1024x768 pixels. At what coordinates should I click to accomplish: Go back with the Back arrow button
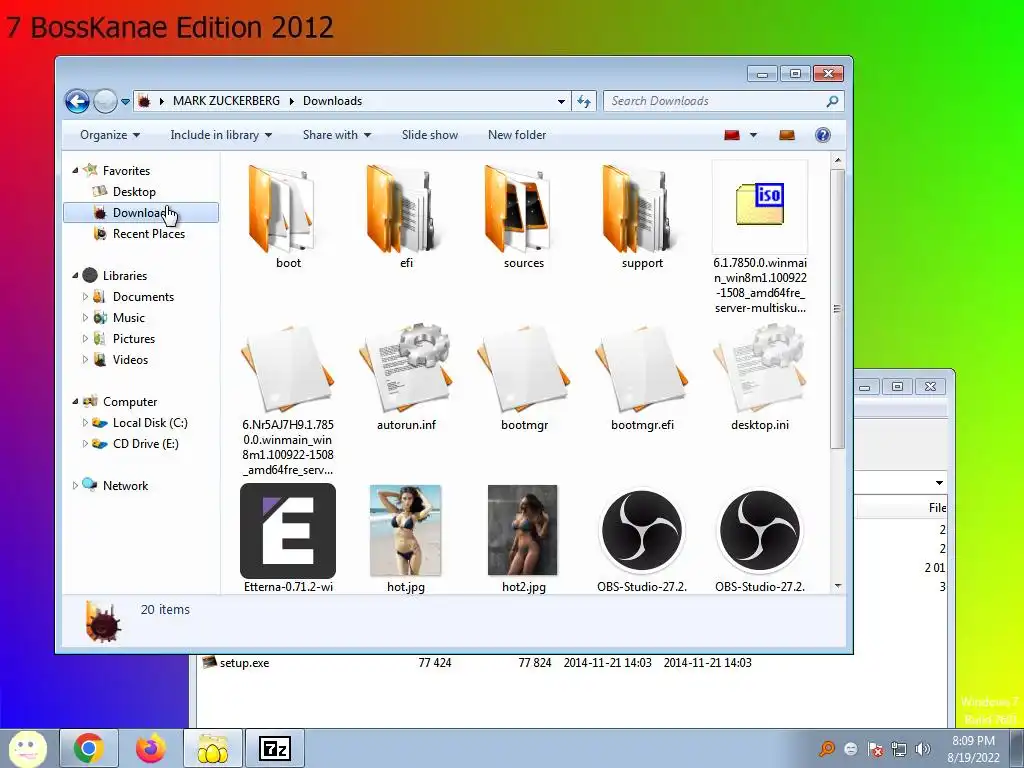(77, 101)
